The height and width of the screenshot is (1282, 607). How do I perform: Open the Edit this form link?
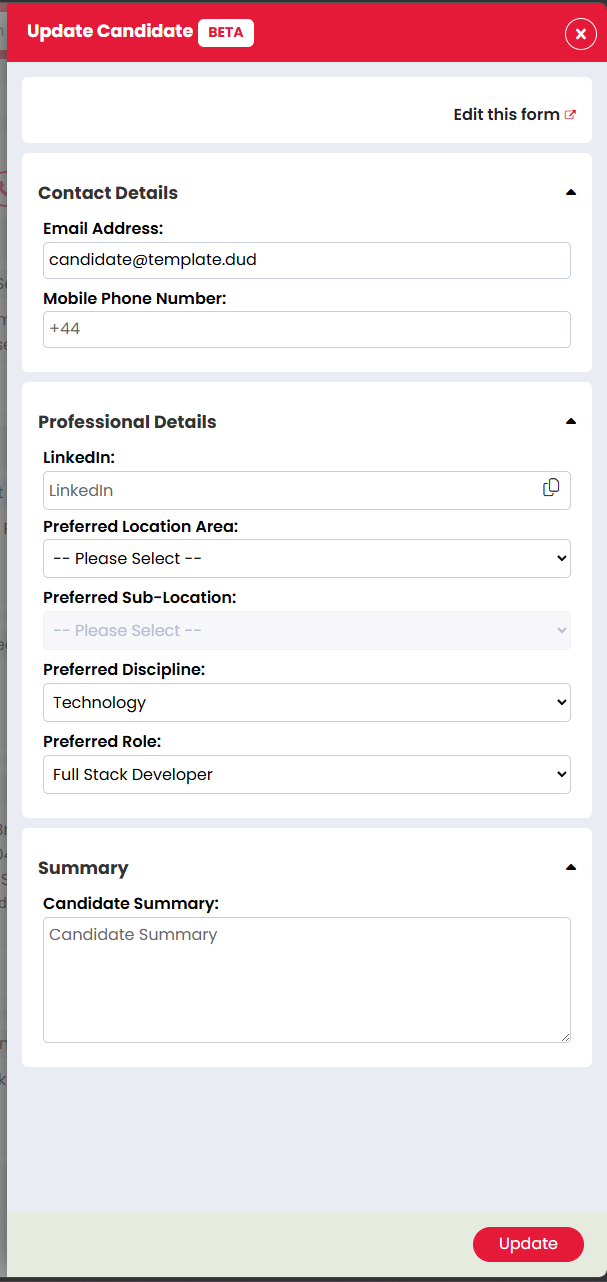pos(506,115)
